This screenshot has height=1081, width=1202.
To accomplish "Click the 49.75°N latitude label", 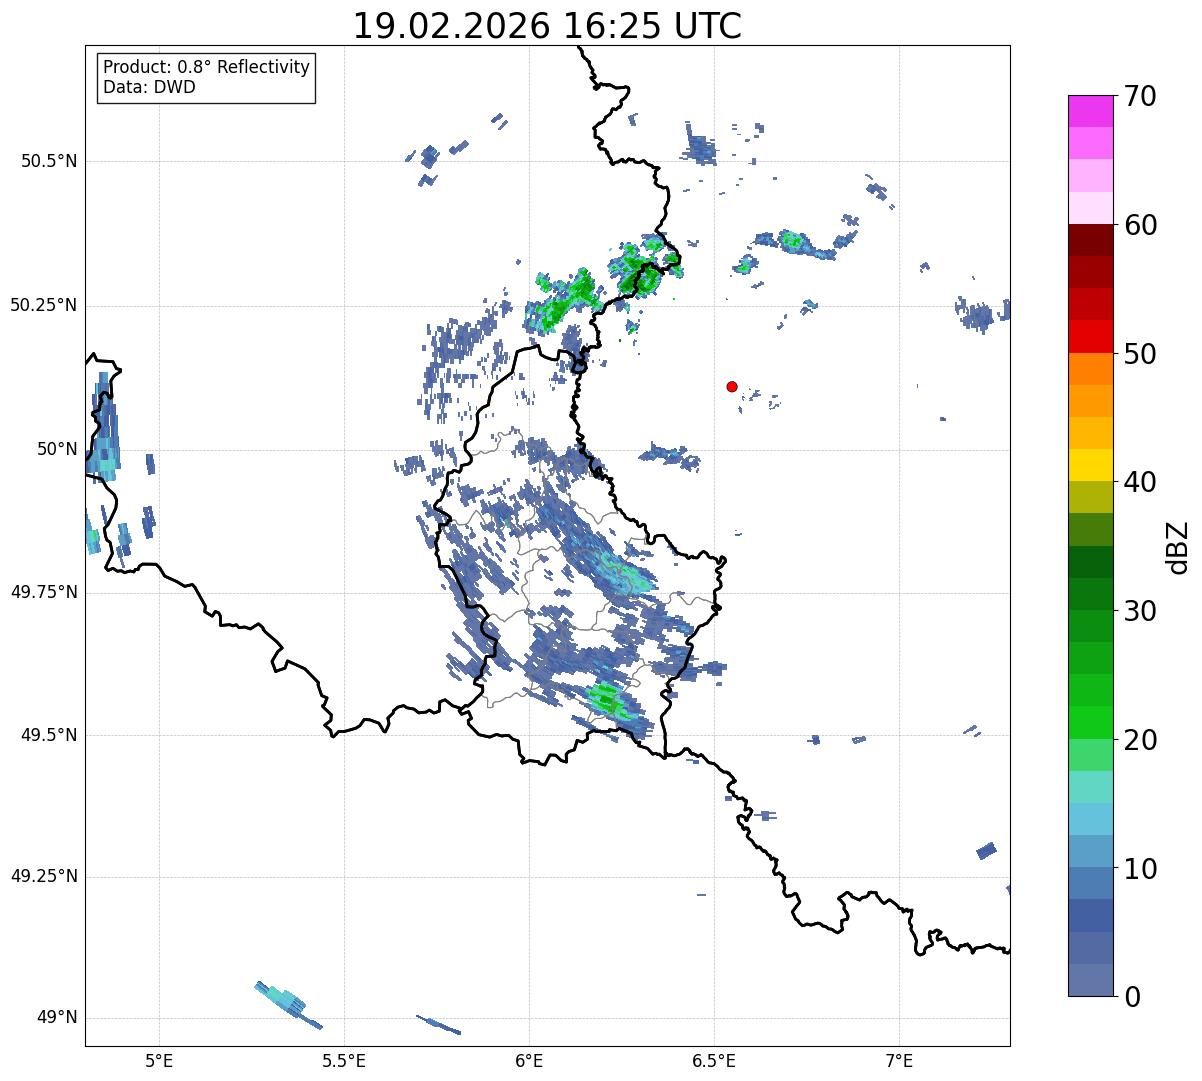I will click(44, 592).
